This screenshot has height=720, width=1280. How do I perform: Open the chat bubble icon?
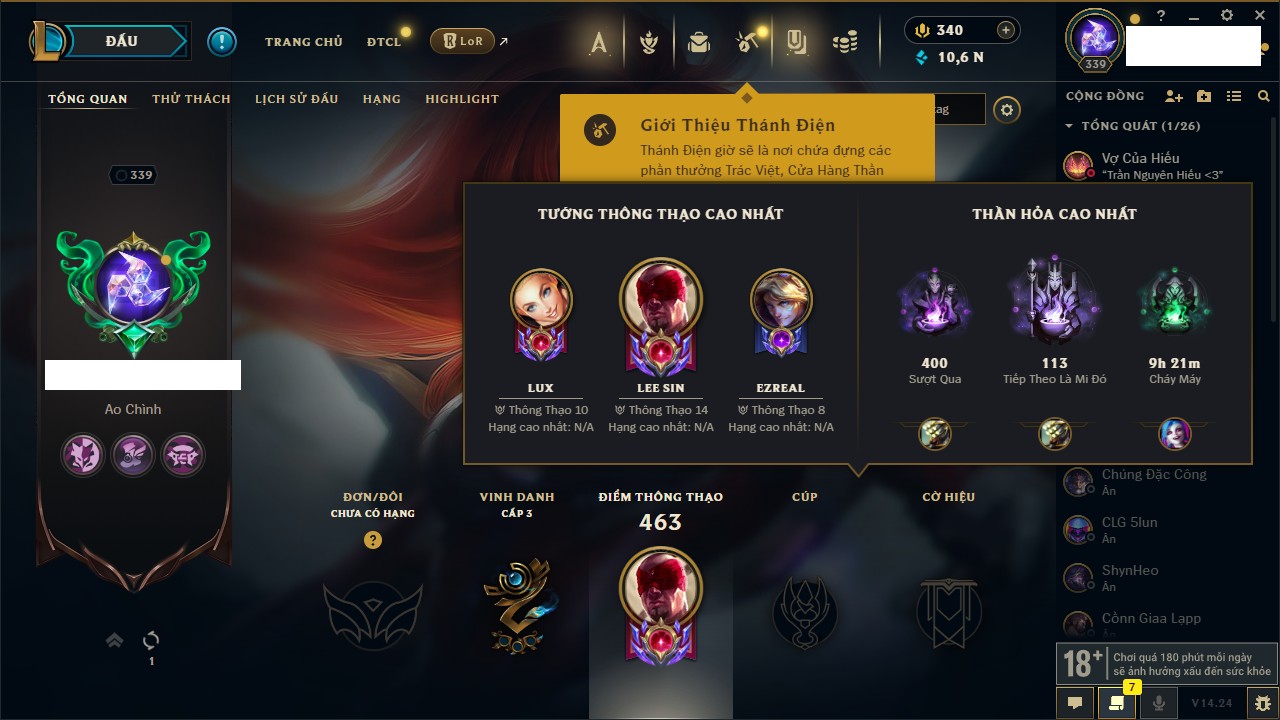click(1075, 703)
